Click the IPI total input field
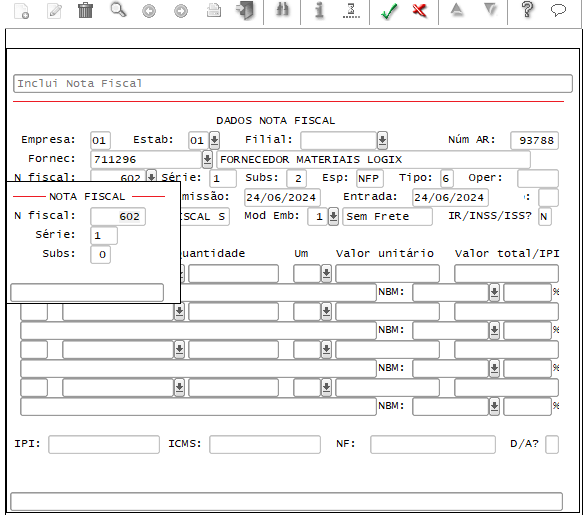The height and width of the screenshot is (515, 583). (x=104, y=444)
